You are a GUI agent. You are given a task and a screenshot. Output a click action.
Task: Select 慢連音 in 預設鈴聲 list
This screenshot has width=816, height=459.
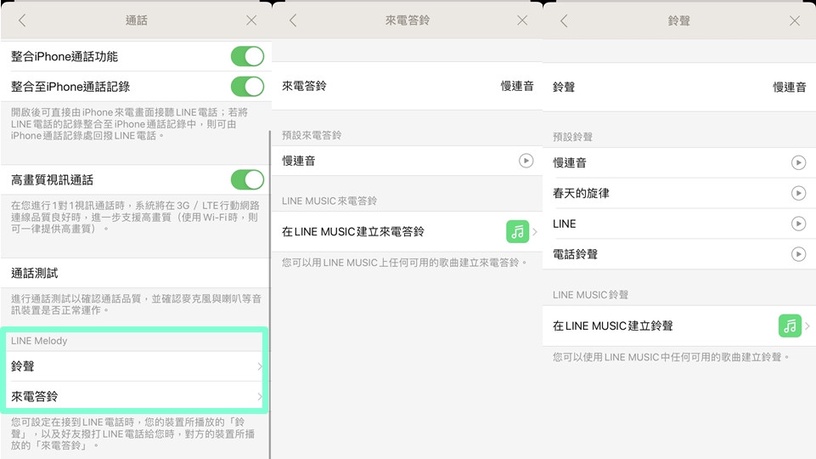click(679, 163)
